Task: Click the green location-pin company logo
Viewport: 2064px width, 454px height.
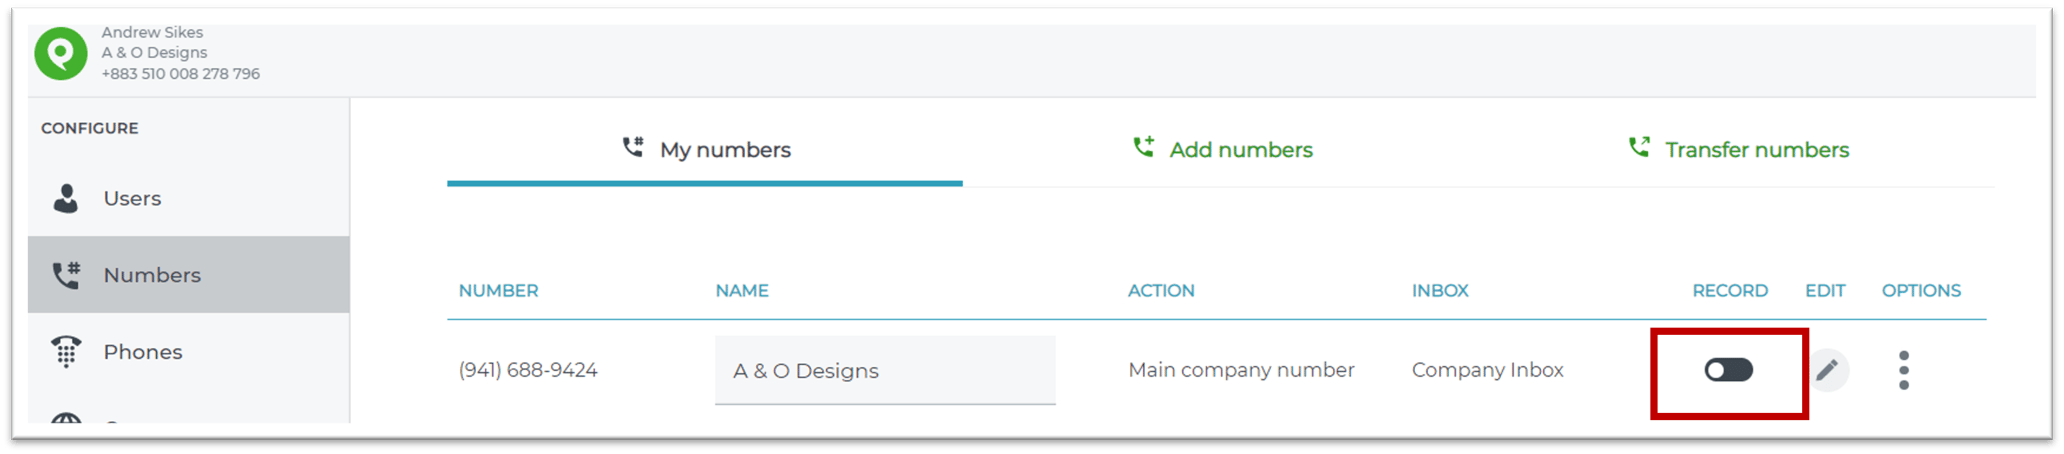Action: 61,53
